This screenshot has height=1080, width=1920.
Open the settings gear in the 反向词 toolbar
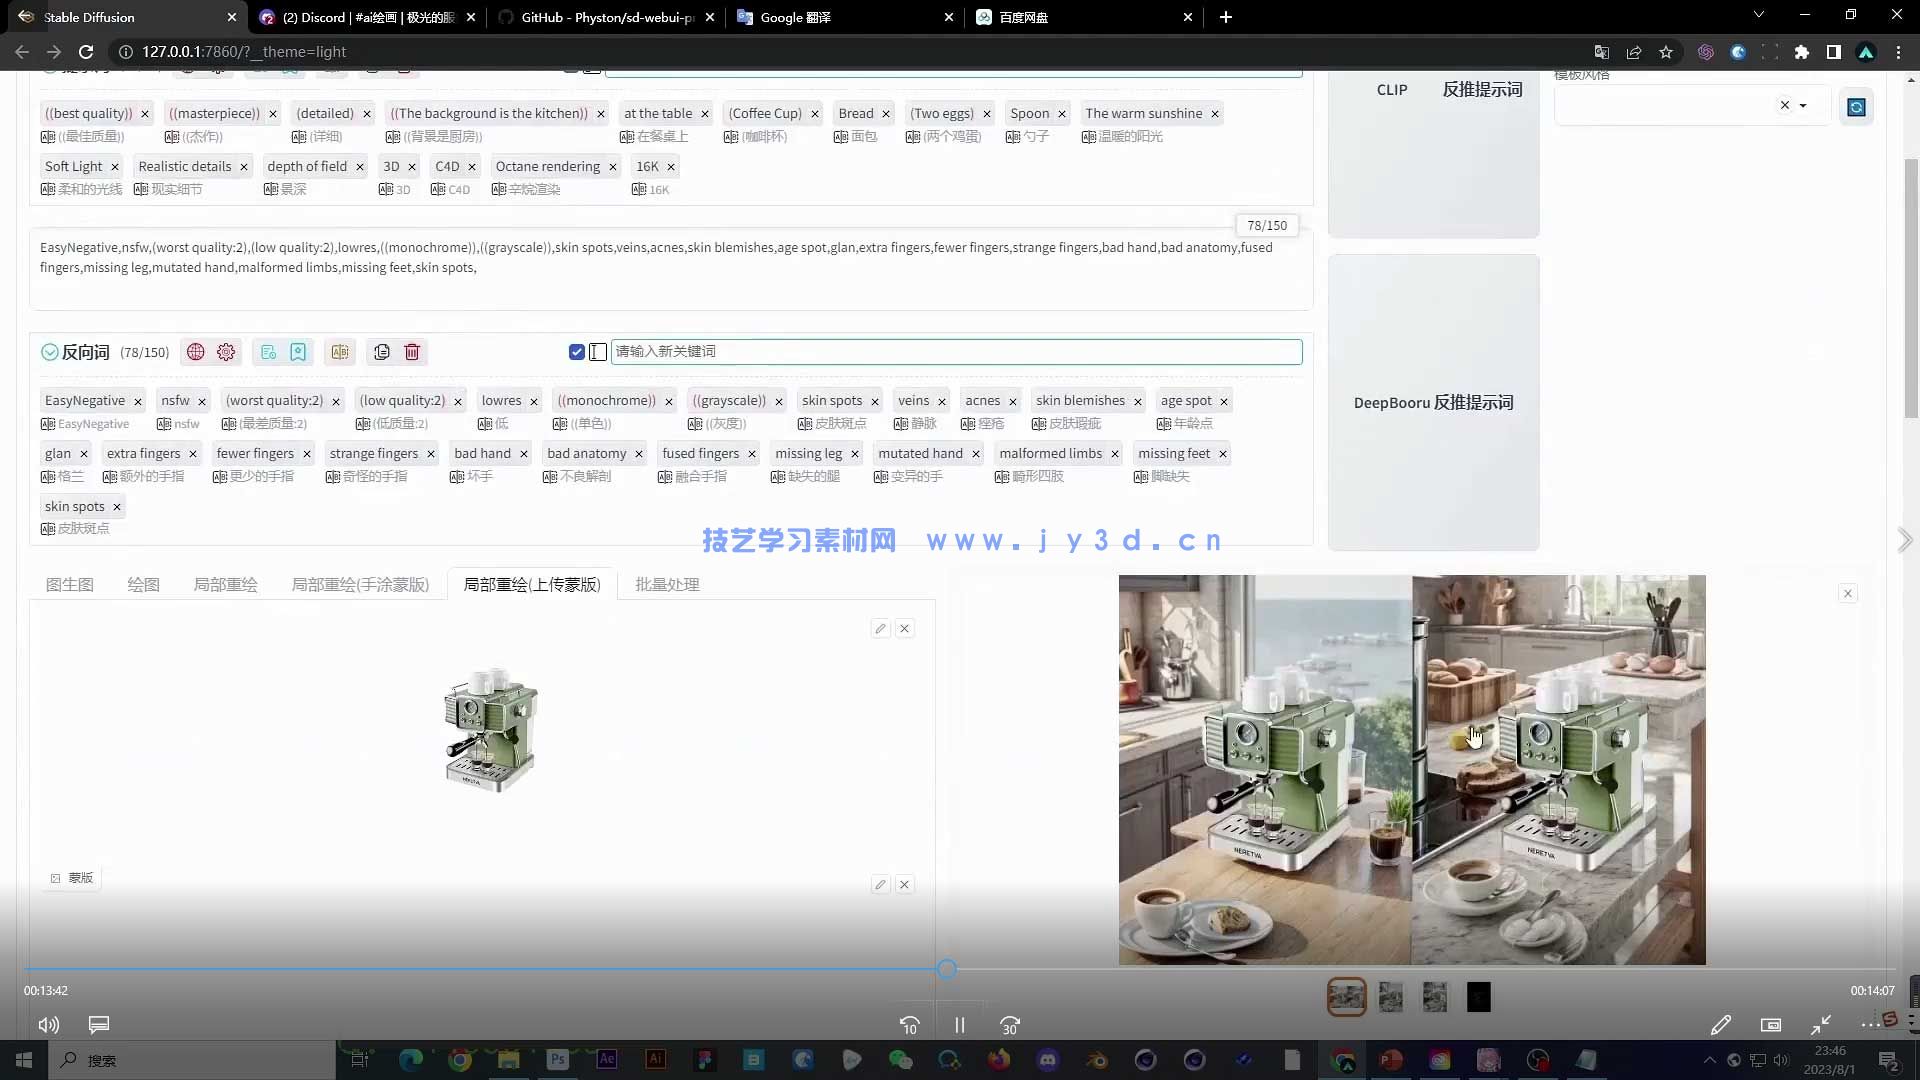coord(225,352)
